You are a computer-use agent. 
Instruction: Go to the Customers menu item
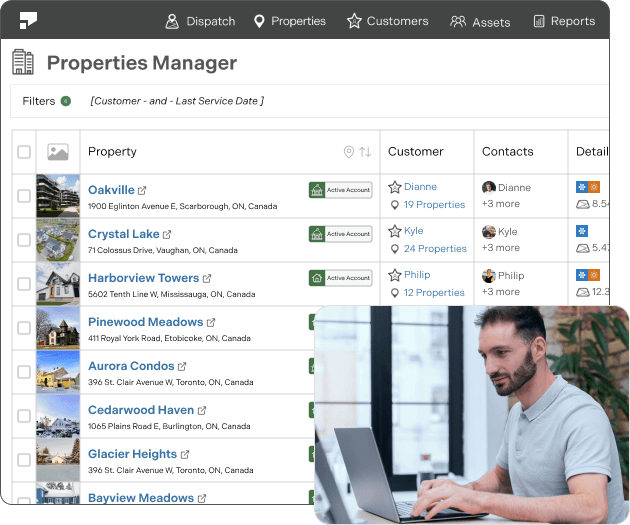point(387,21)
